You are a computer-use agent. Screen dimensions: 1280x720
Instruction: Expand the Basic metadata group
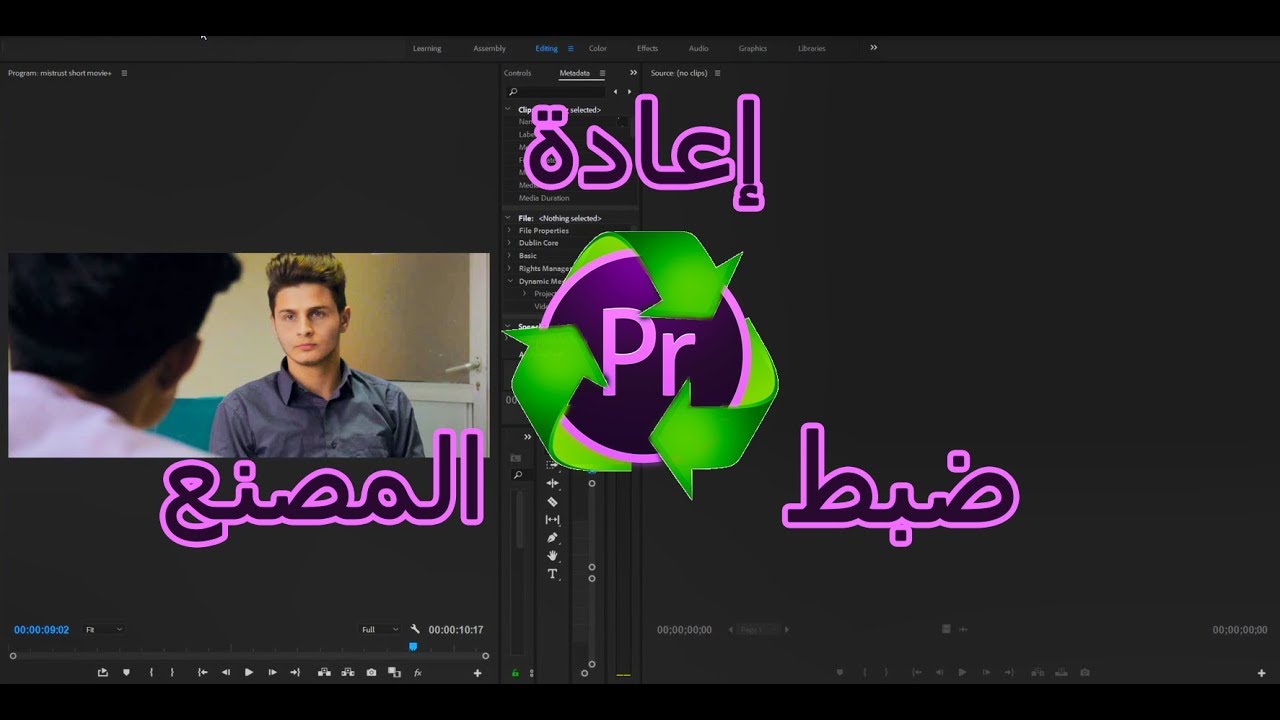coord(509,256)
